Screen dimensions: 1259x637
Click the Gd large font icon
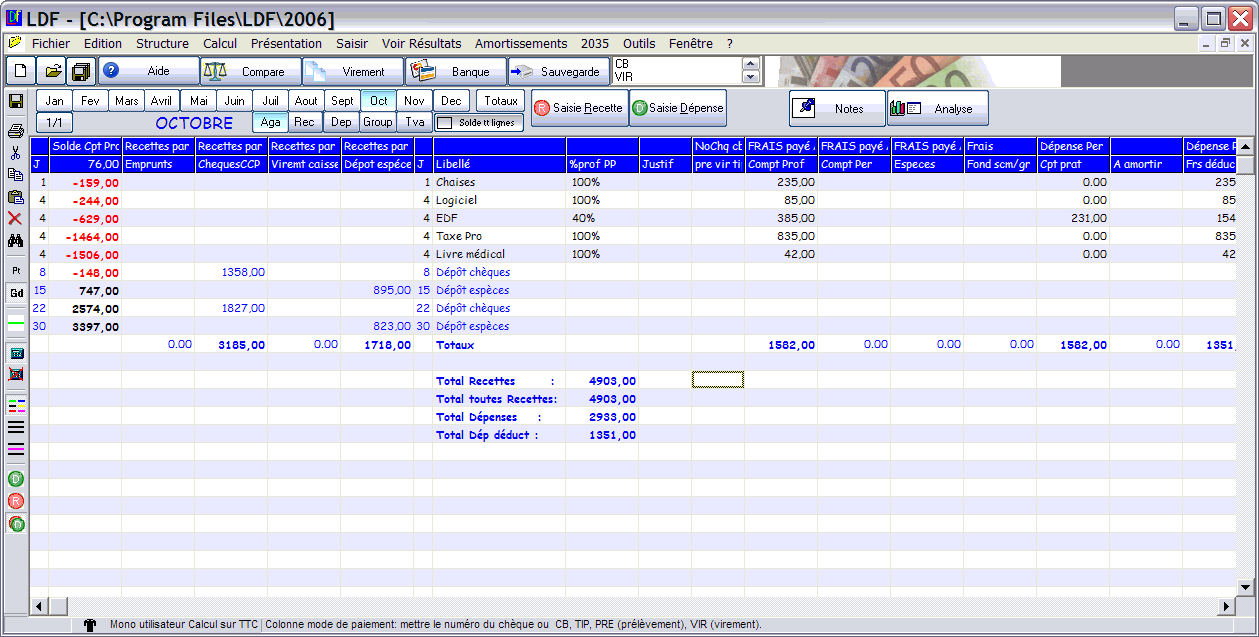(16, 293)
